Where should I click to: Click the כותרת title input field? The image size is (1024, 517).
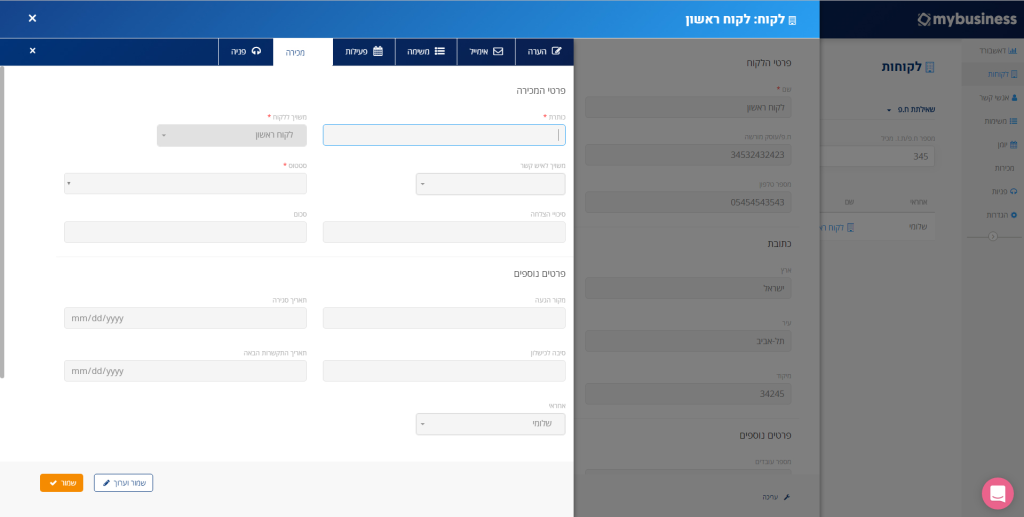[x=444, y=135]
